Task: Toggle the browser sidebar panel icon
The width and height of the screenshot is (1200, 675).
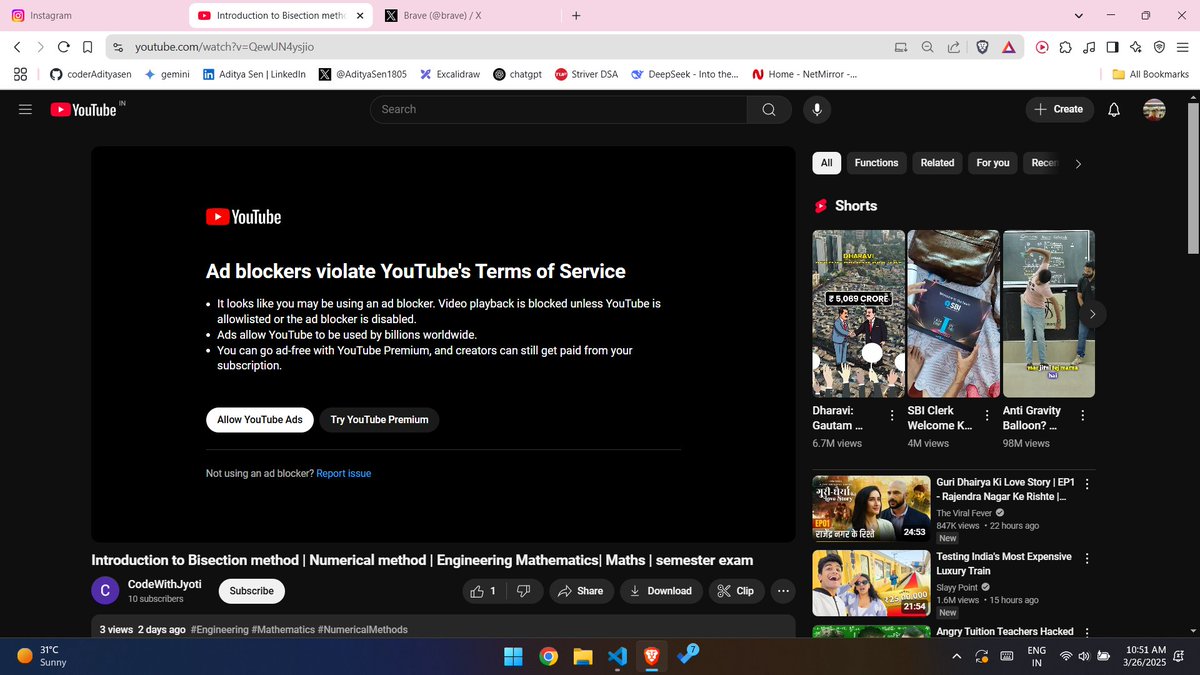Action: [x=1112, y=47]
